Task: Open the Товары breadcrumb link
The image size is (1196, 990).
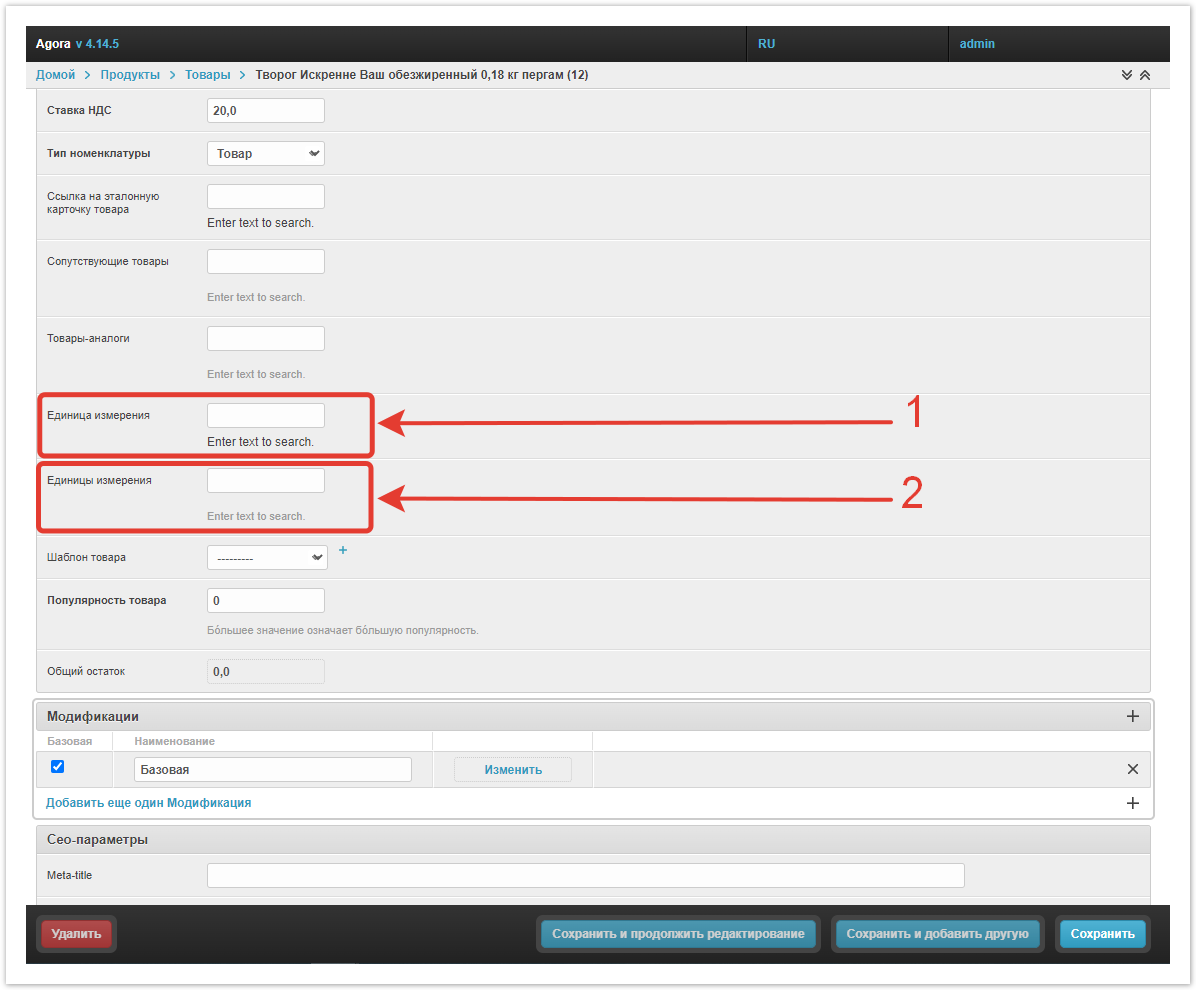Action: pyautogui.click(x=207, y=75)
